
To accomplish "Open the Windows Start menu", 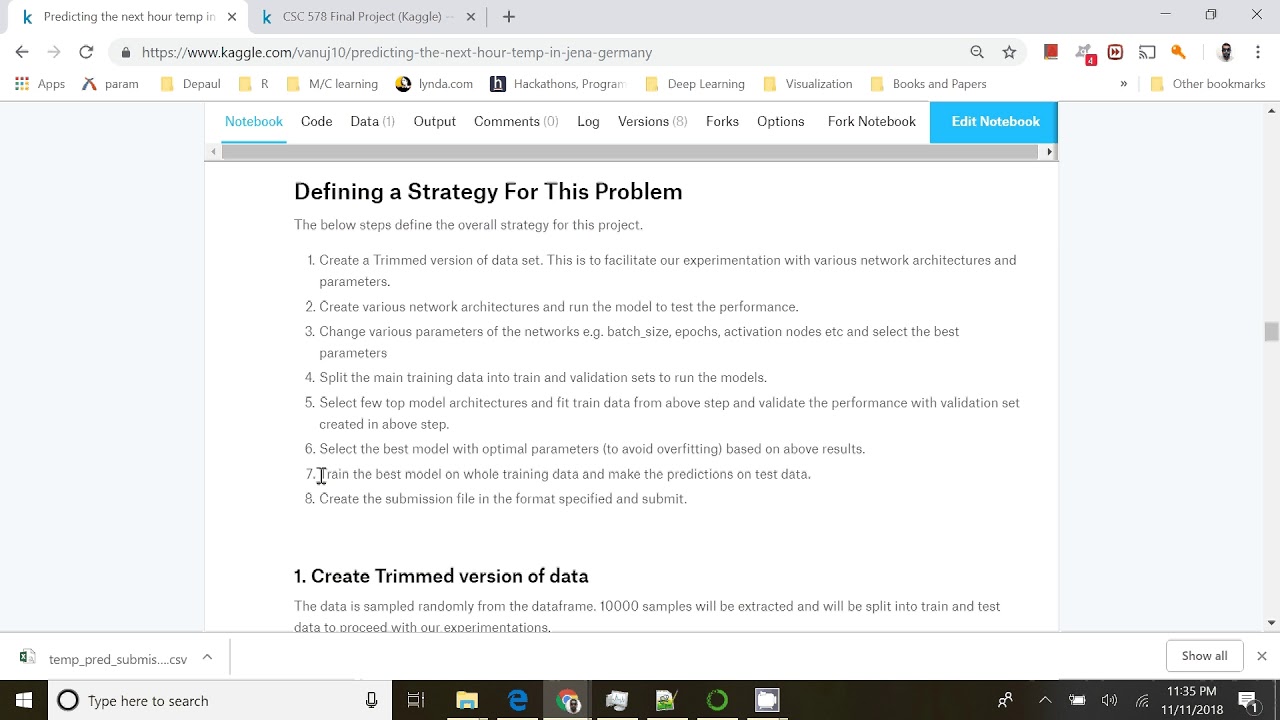I will click(24, 700).
